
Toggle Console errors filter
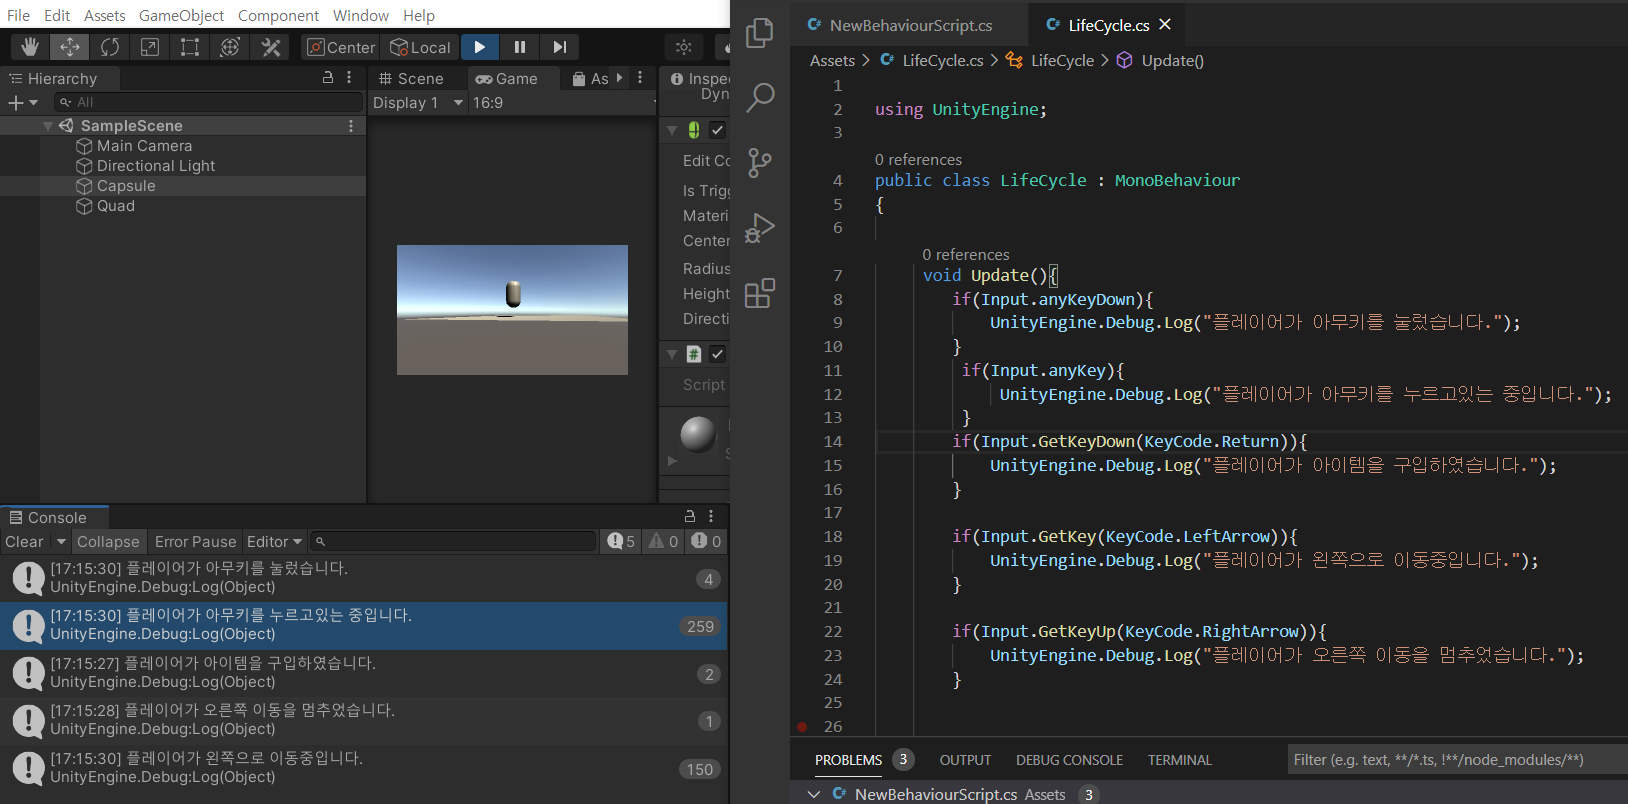(707, 541)
